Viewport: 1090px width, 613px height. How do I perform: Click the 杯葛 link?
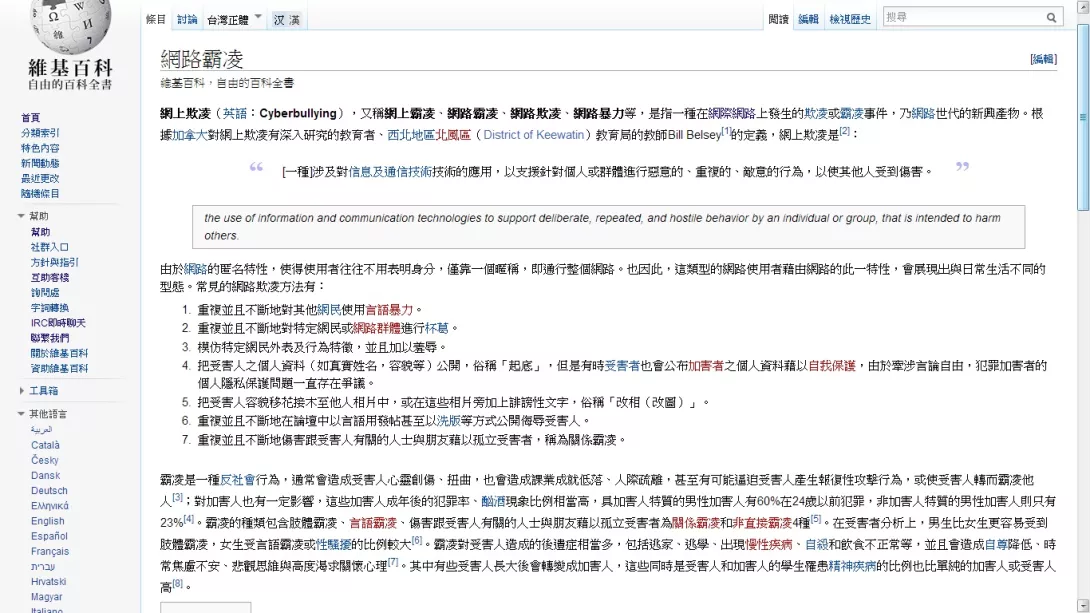(x=437, y=328)
